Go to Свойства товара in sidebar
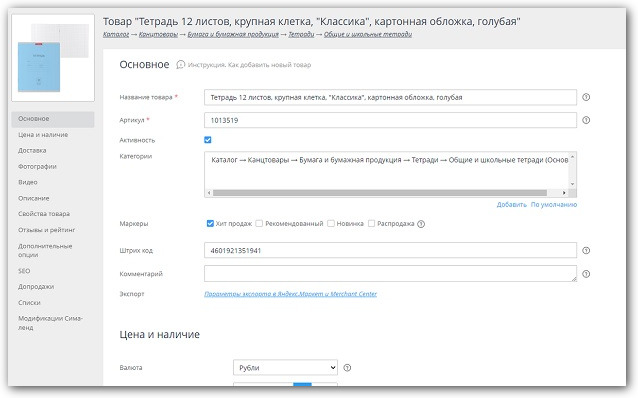This screenshot has width=638, height=398. [x=44, y=214]
